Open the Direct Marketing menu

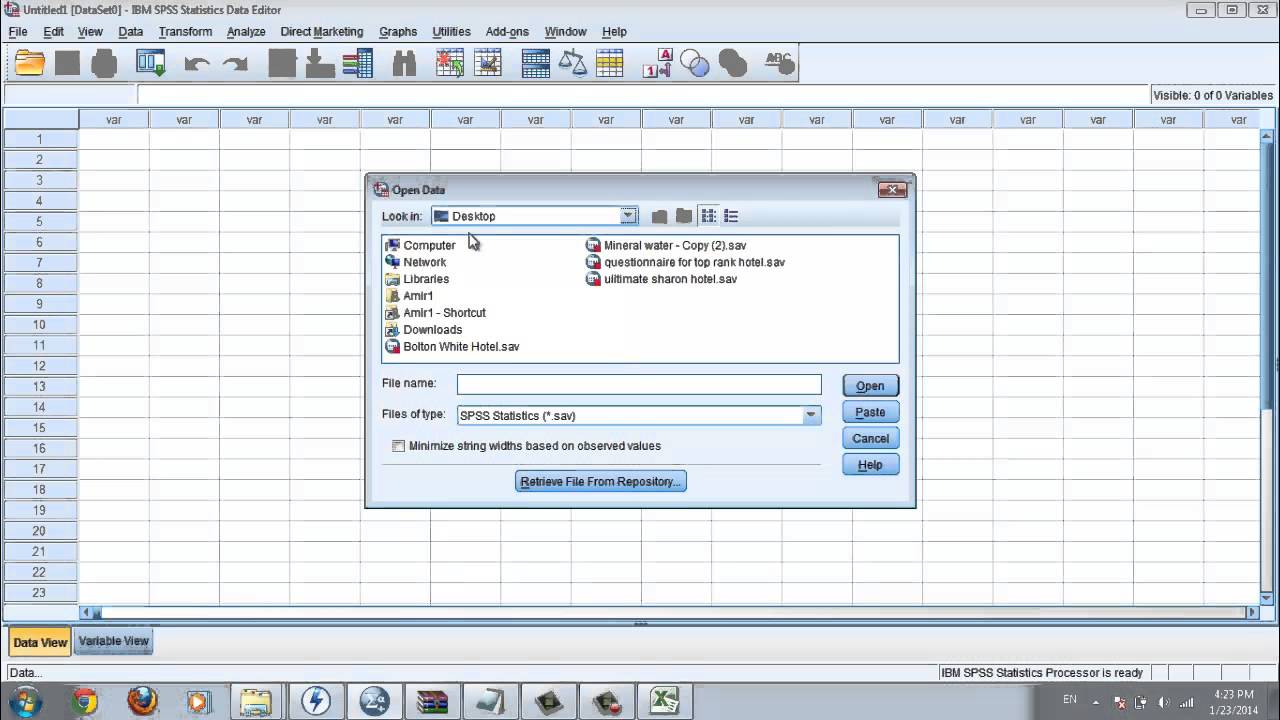(x=322, y=32)
